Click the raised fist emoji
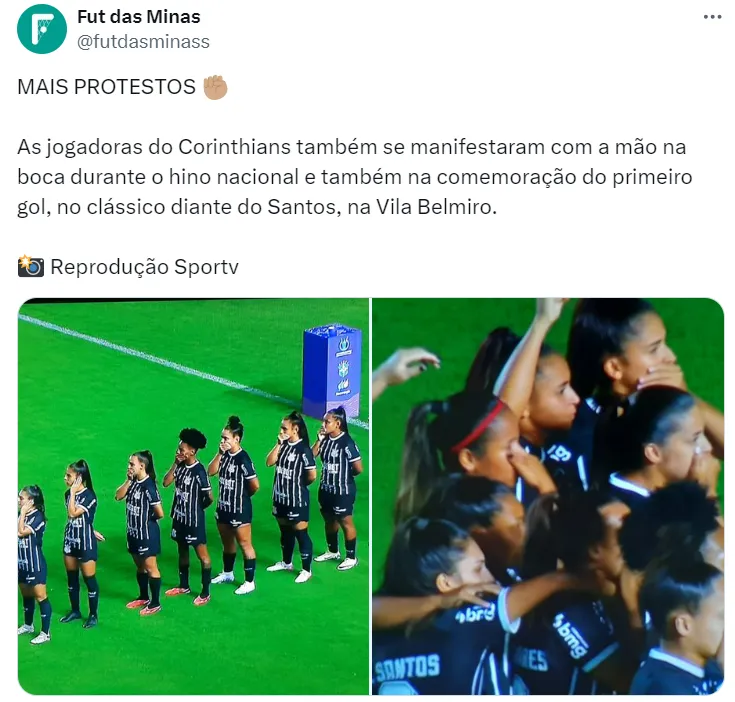Viewport: 735px width, 702px height. click(x=215, y=87)
